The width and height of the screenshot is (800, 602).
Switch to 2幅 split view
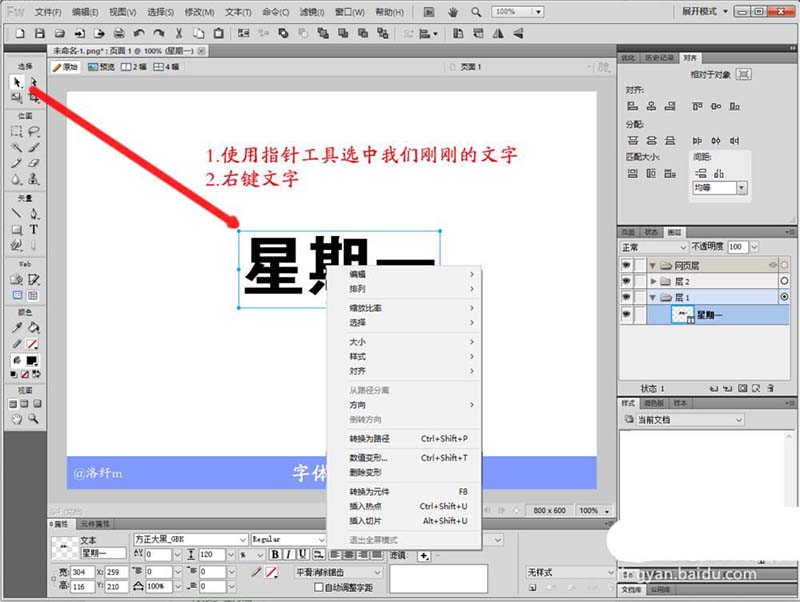click(x=134, y=67)
